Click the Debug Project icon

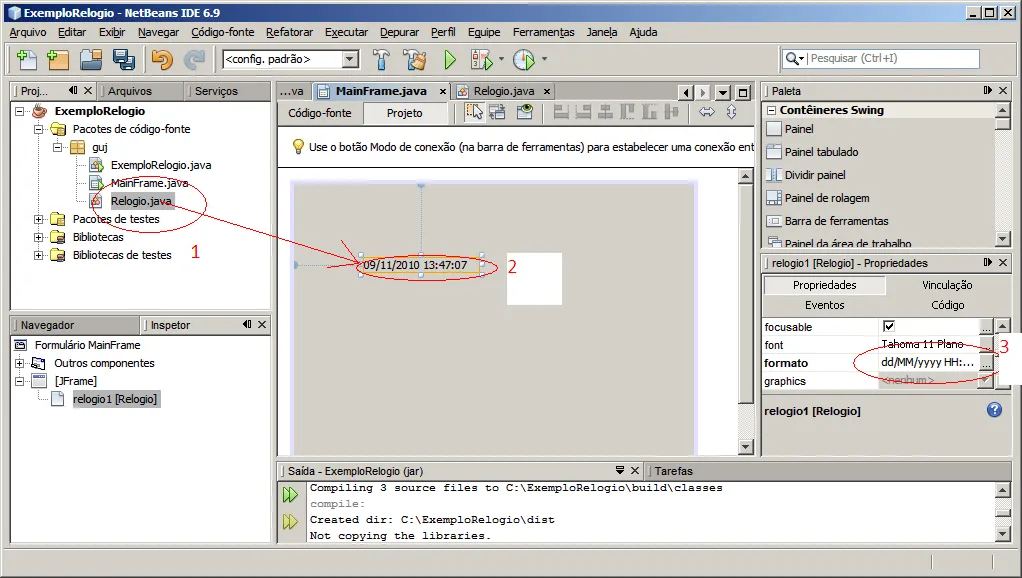pos(482,59)
